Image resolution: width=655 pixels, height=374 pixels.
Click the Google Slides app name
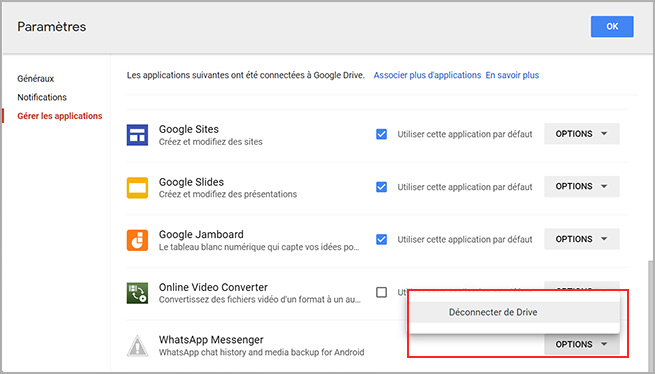(191, 182)
